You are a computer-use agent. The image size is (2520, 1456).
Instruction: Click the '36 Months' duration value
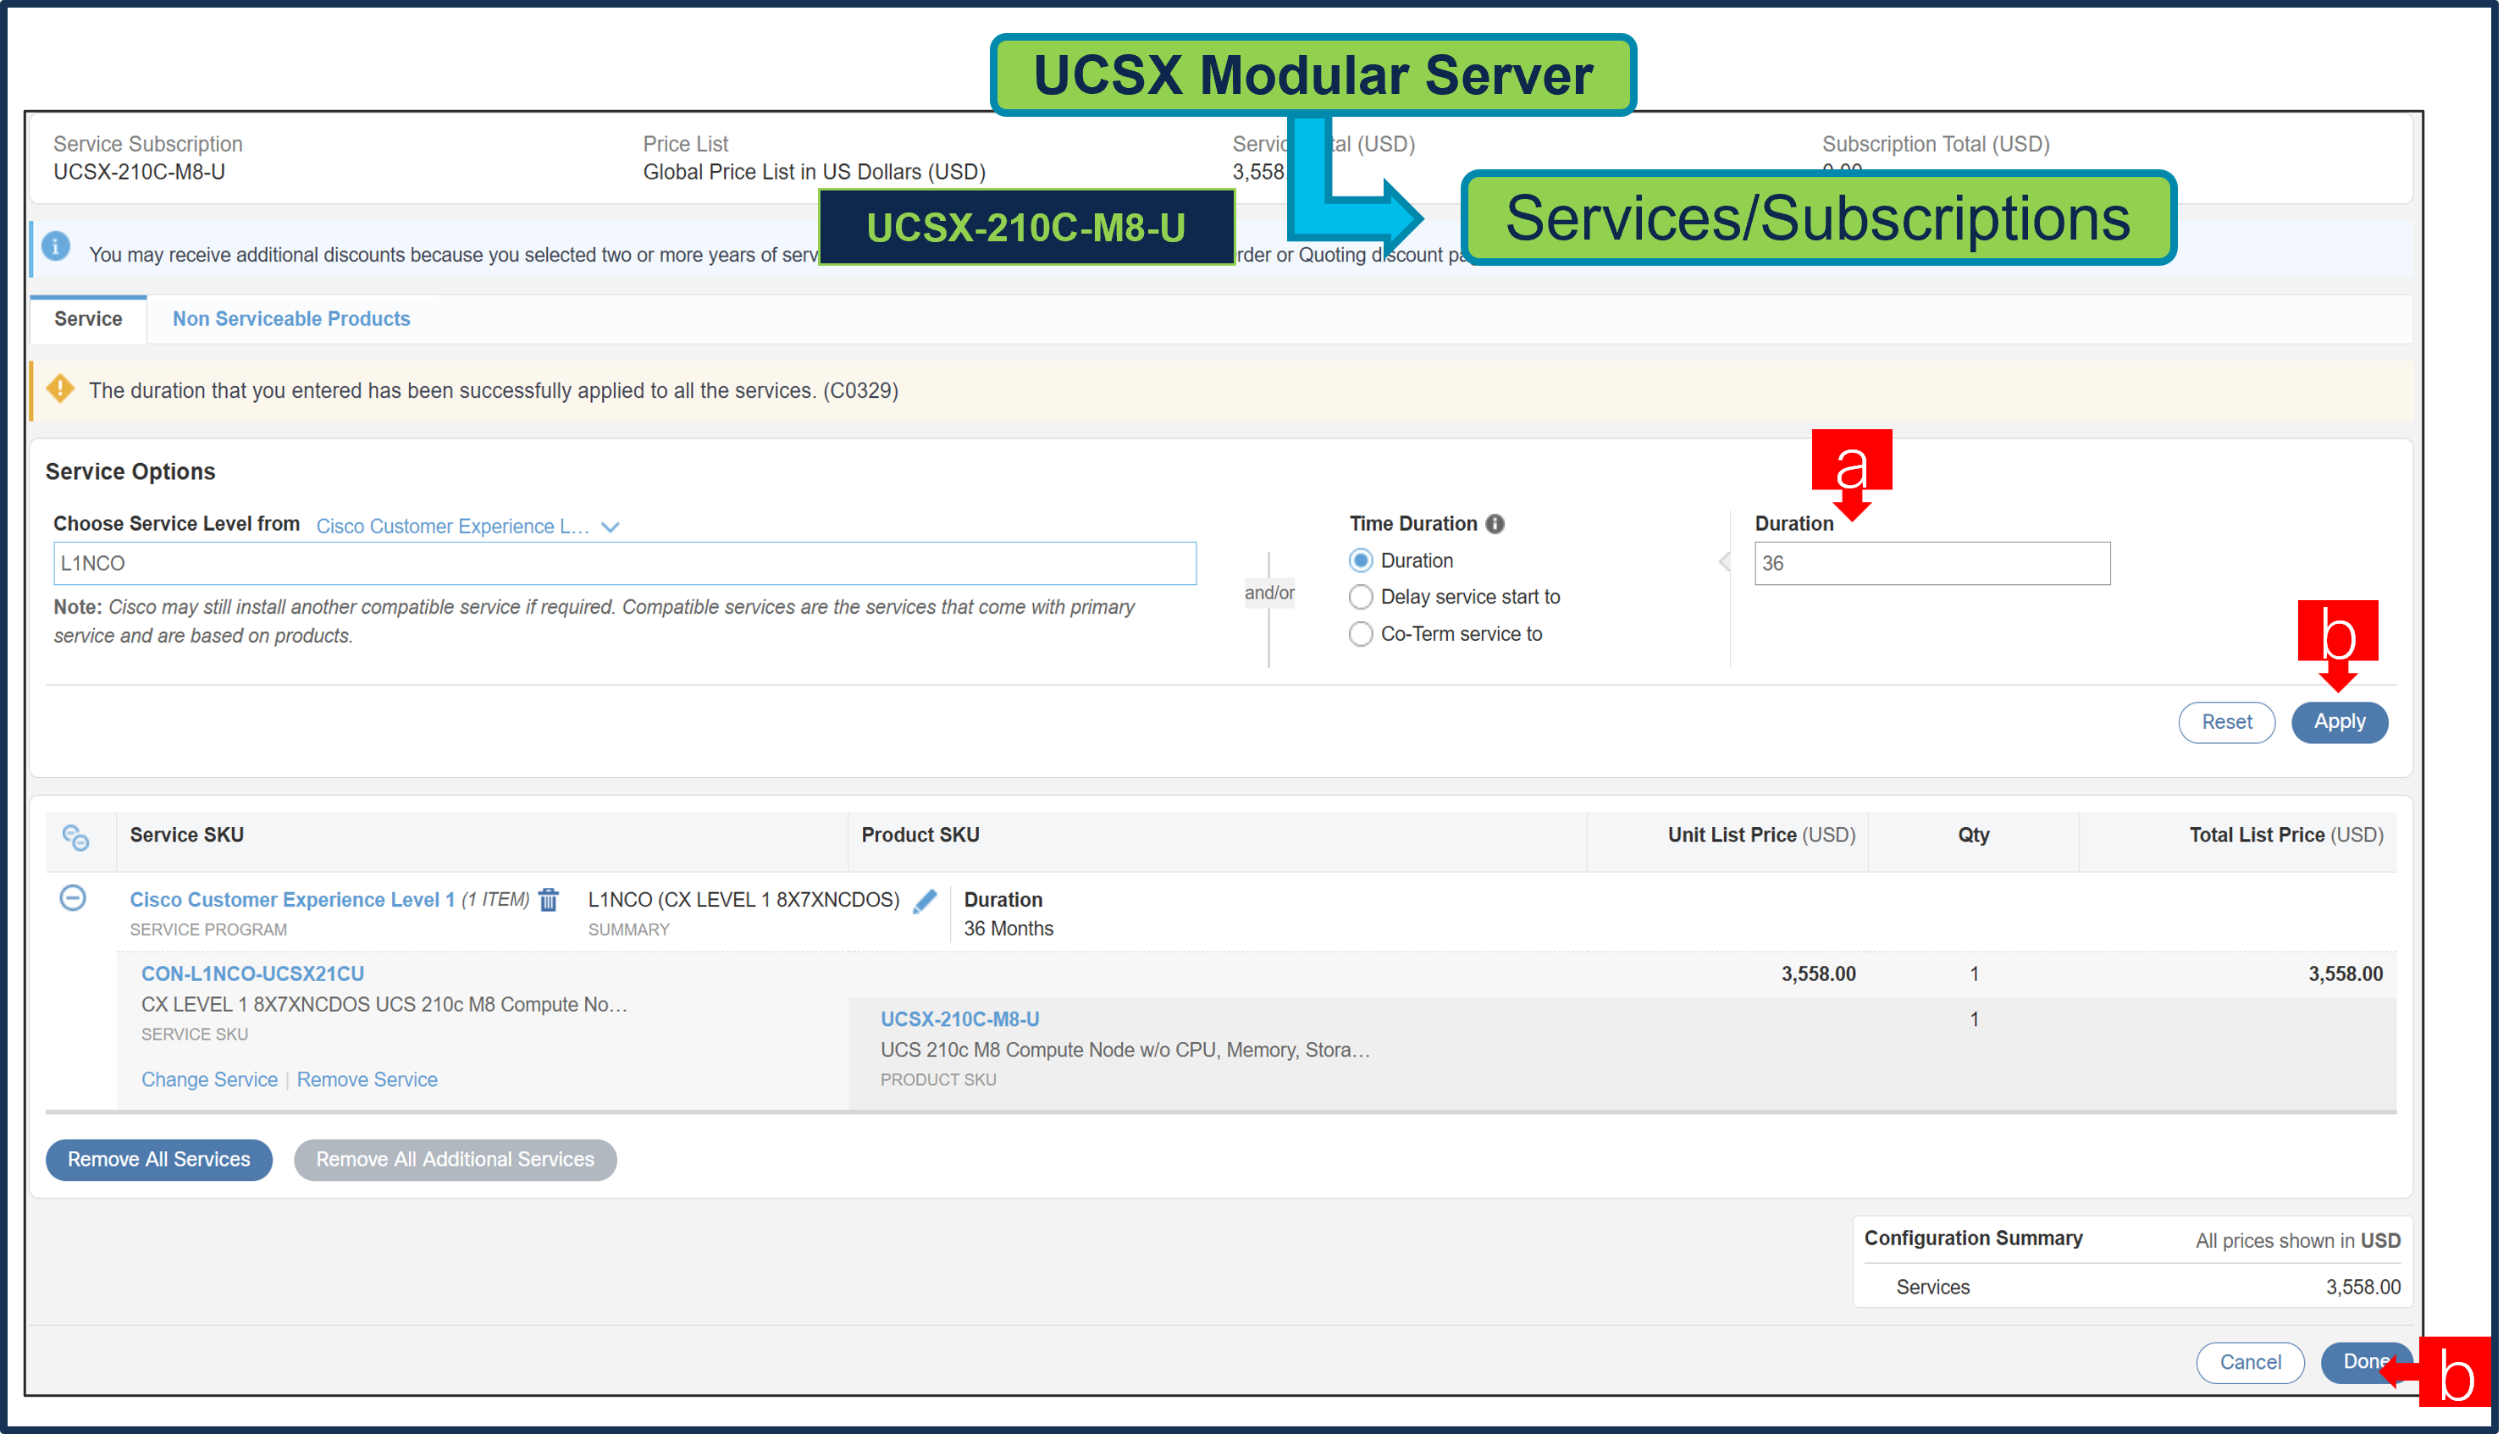coord(1018,938)
